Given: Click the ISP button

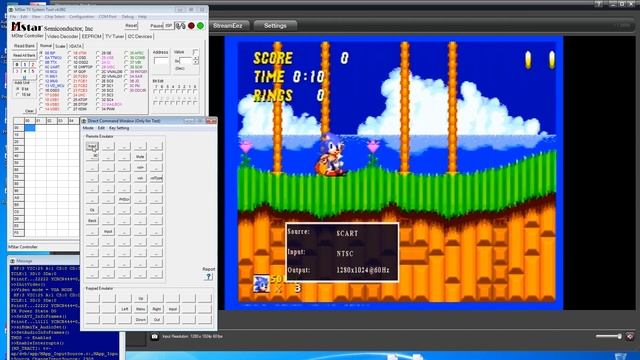Looking at the screenshot, I should click(169, 26).
